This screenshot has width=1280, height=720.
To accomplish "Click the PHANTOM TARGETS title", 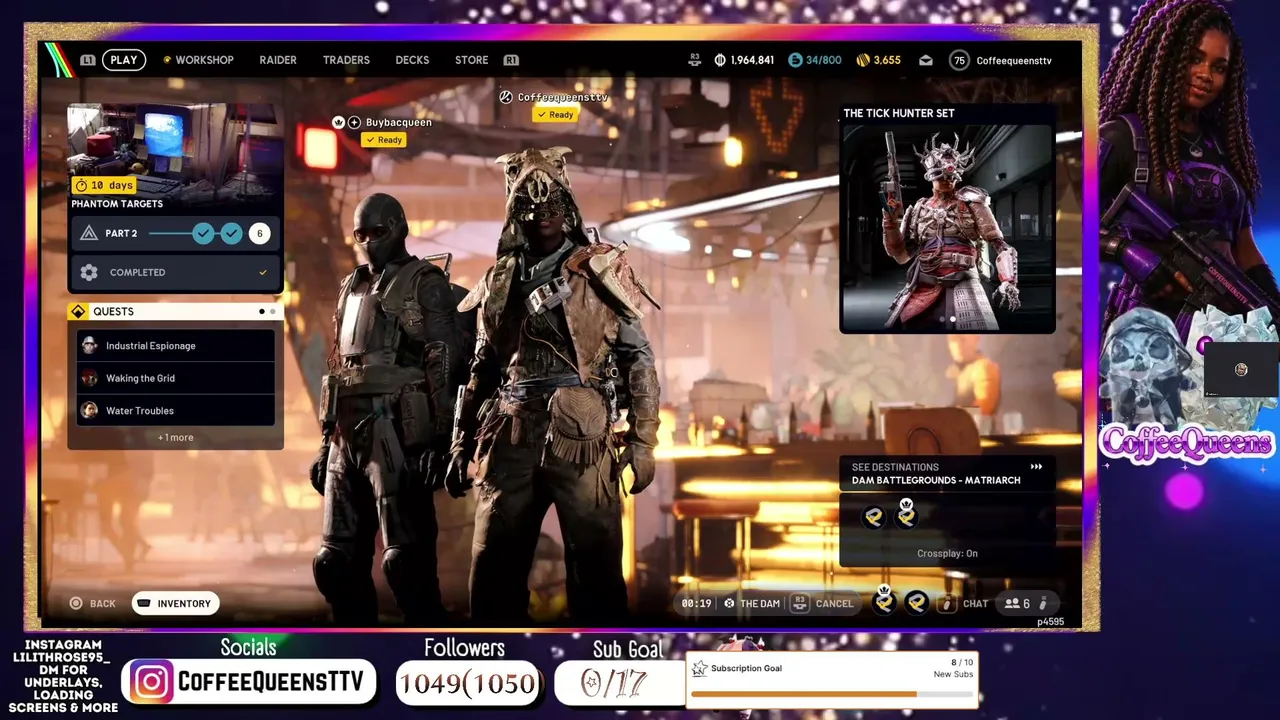I will click(x=117, y=204).
